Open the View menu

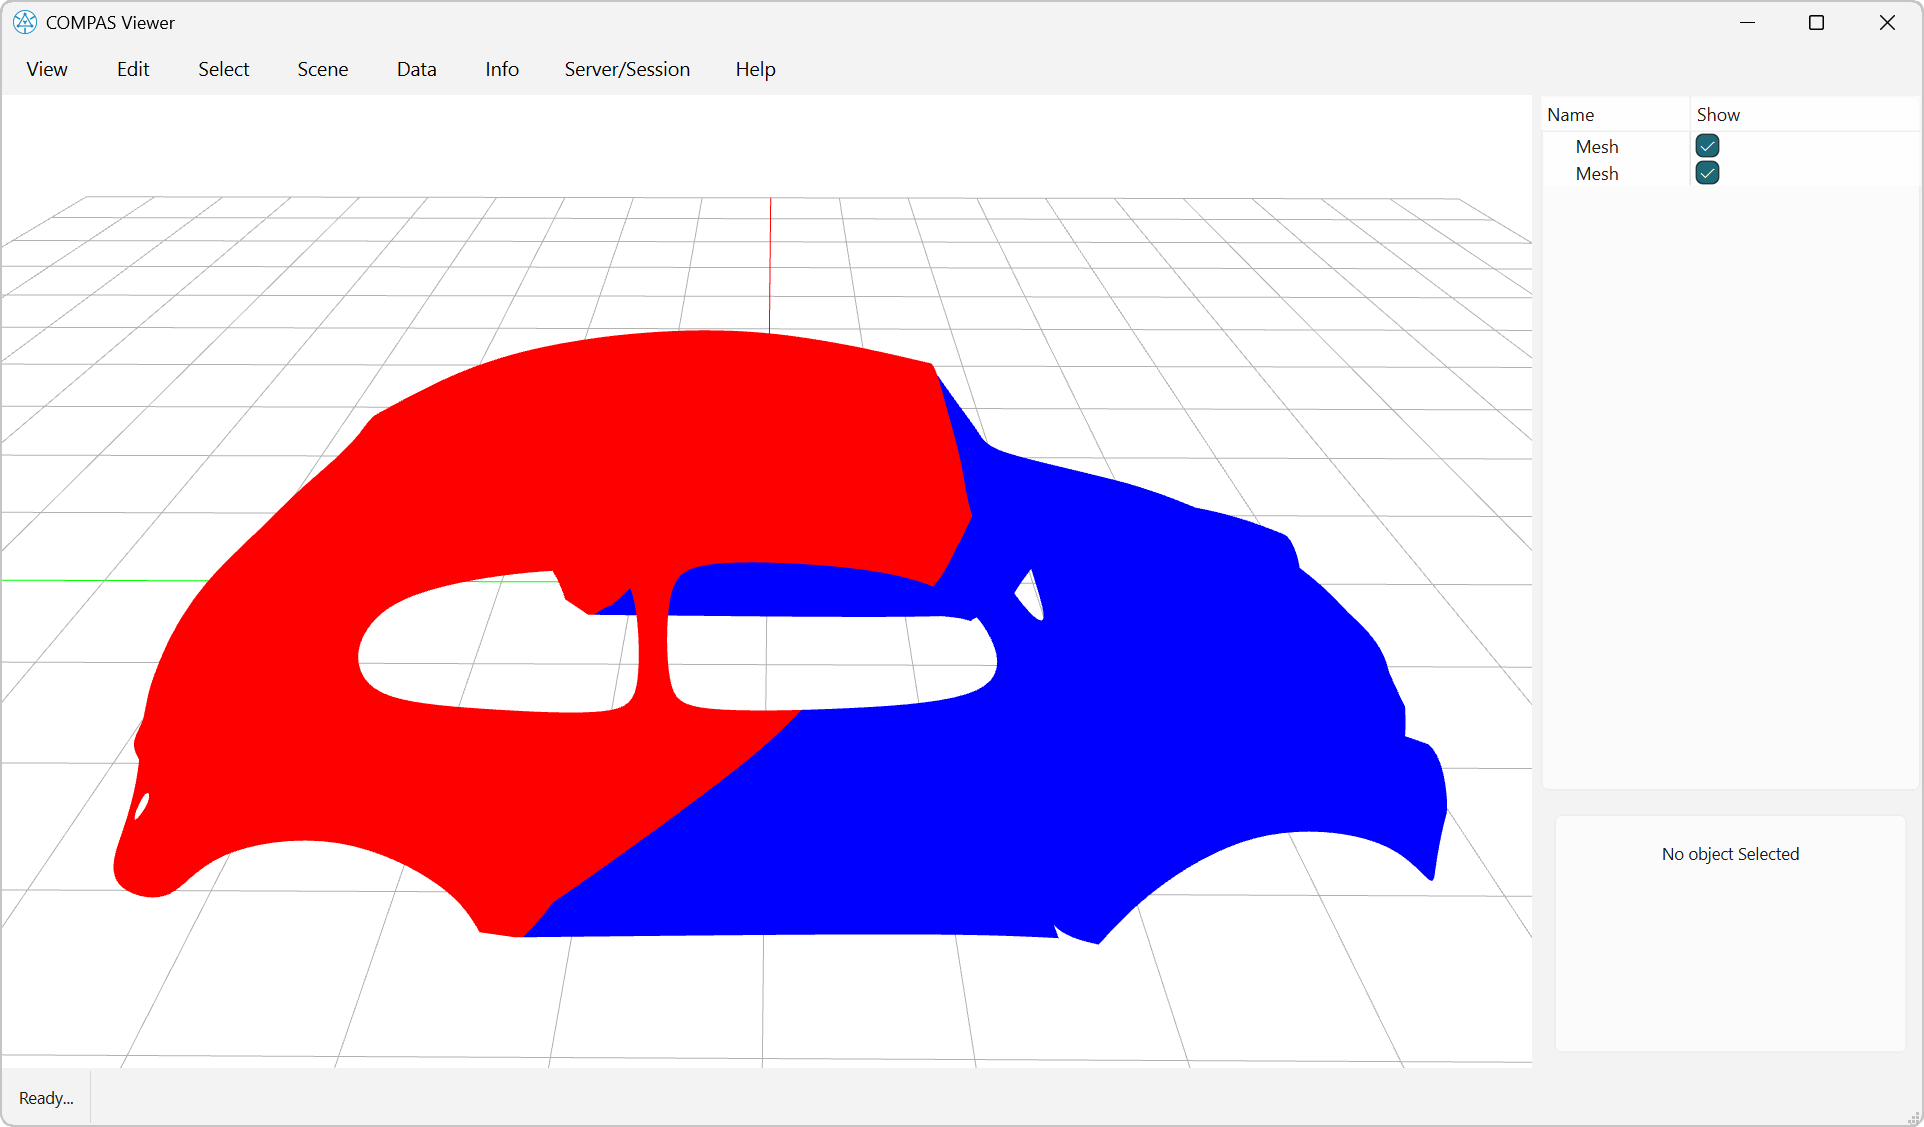tap(46, 69)
